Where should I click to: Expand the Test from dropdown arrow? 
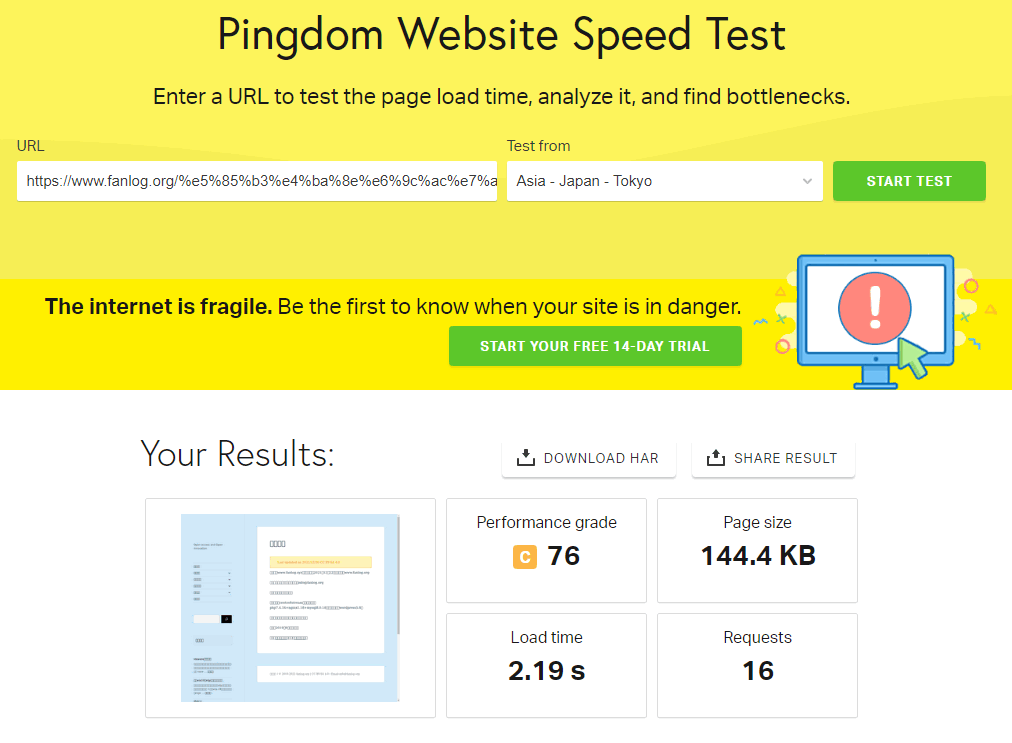807,181
